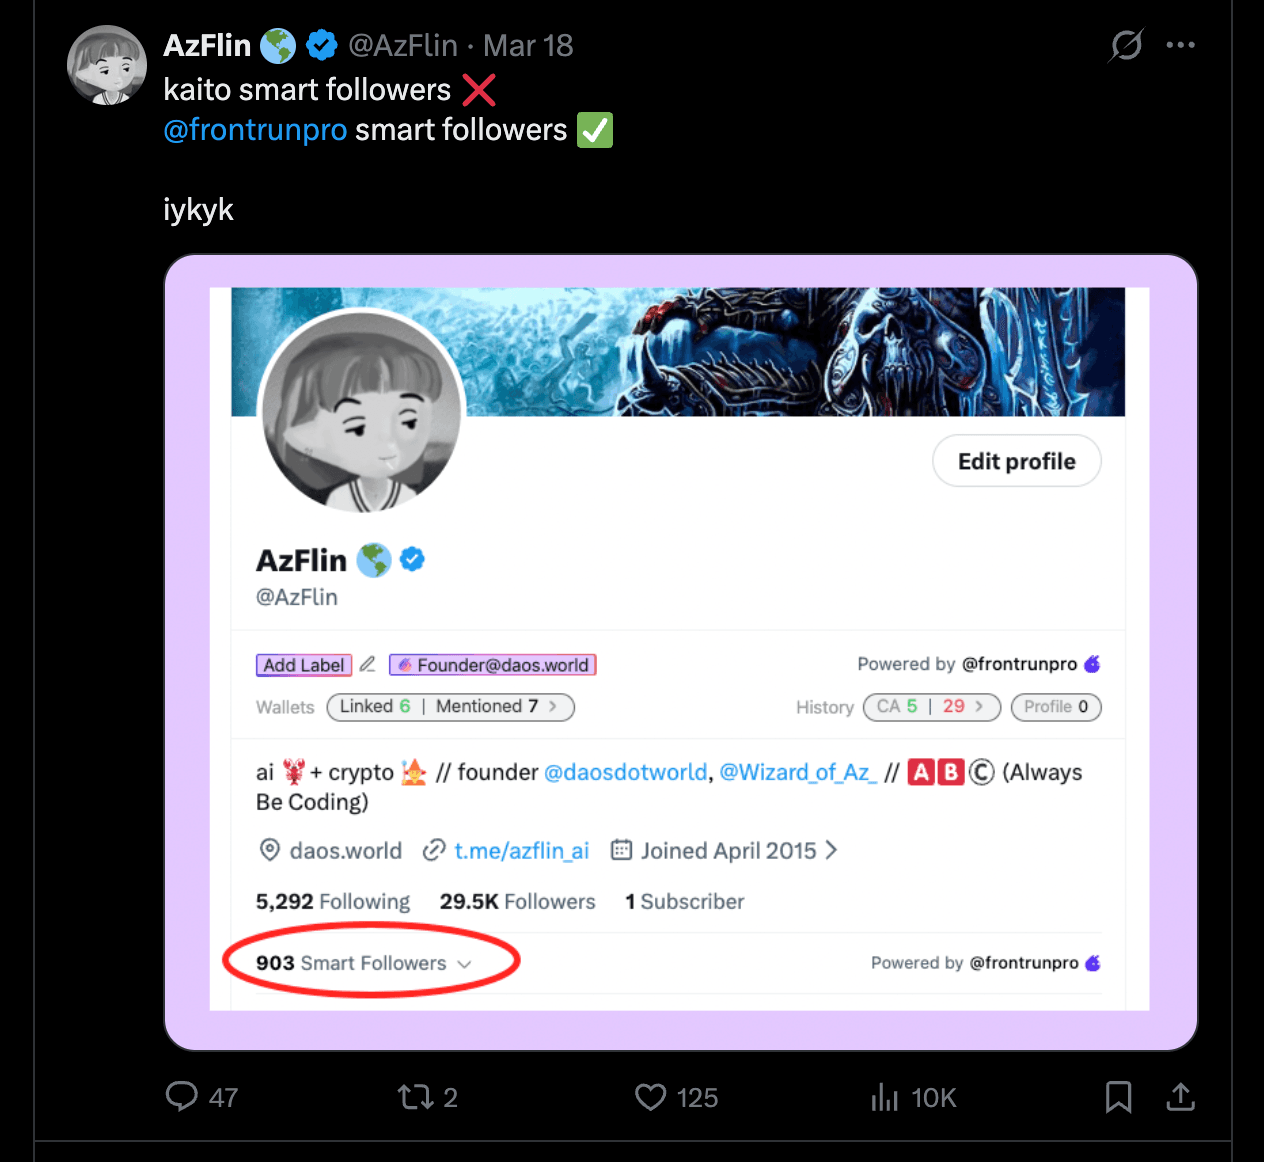Screen dimensions: 1264x1162
Task: Expand the History CA chevron
Action: click(977, 707)
